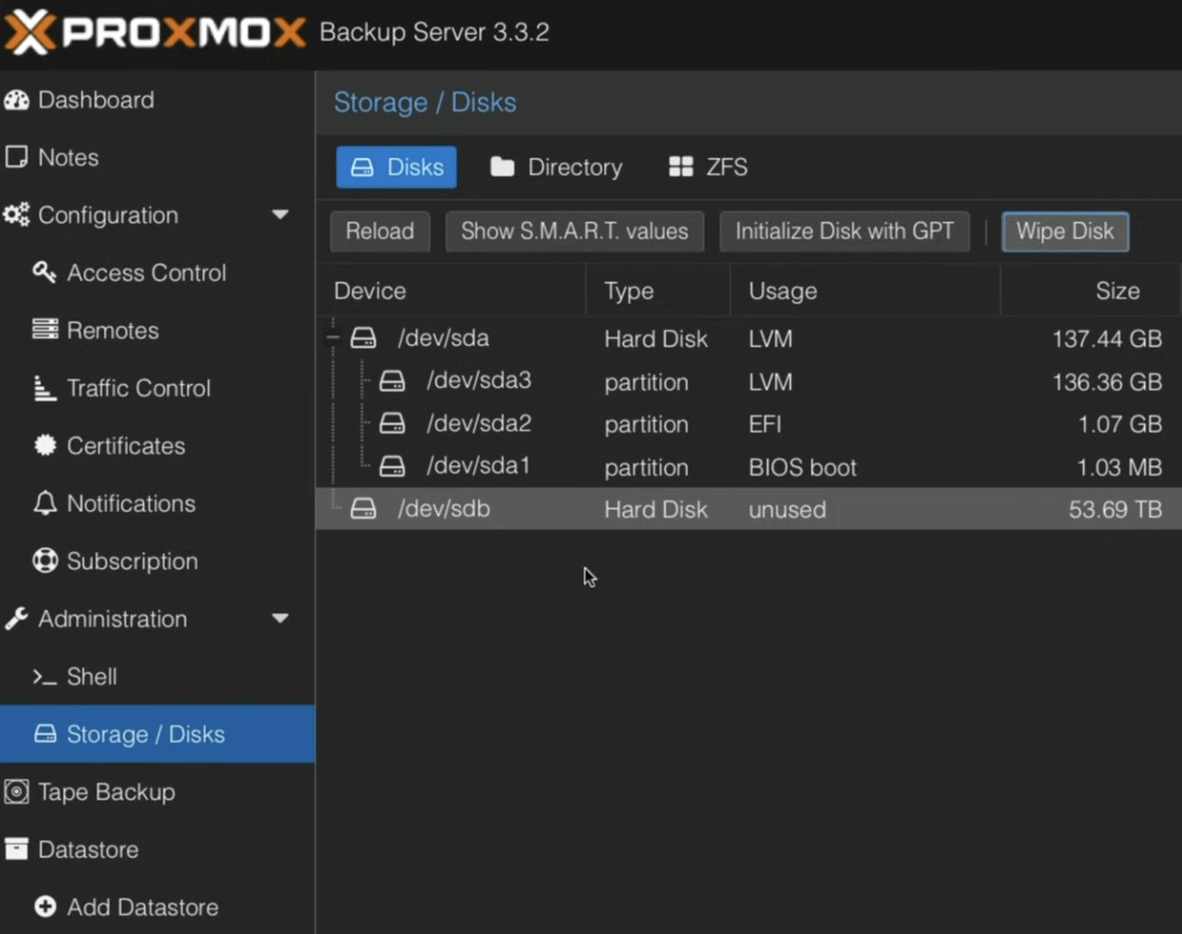Open the Dashboard from the sidebar
Screen dimensions: 1182x934
coord(95,99)
